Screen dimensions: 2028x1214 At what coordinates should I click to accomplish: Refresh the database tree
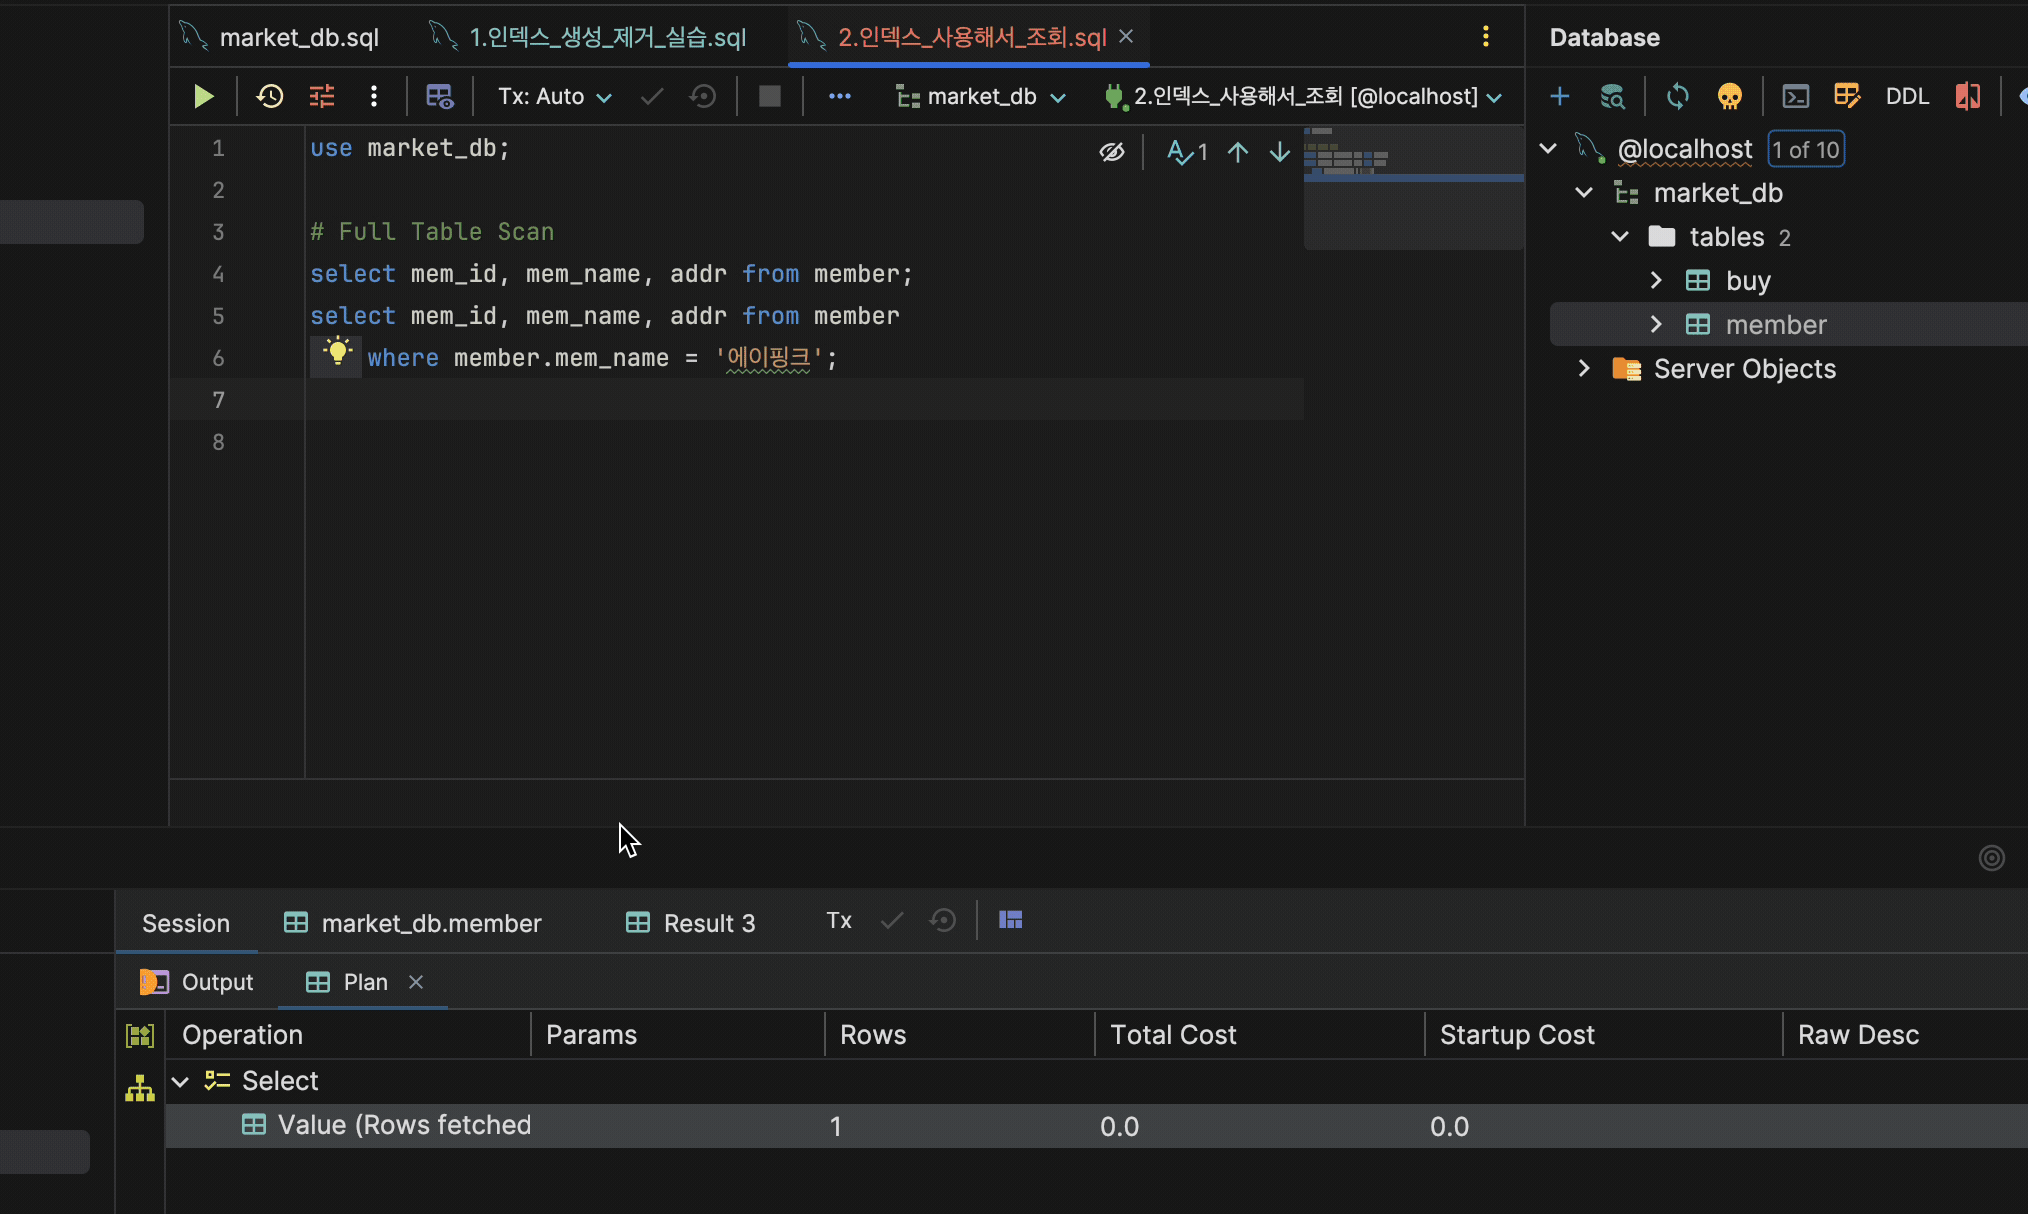[x=1677, y=96]
